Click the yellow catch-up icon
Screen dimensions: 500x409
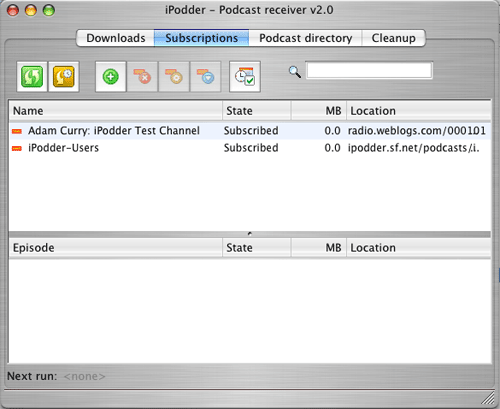(64, 77)
